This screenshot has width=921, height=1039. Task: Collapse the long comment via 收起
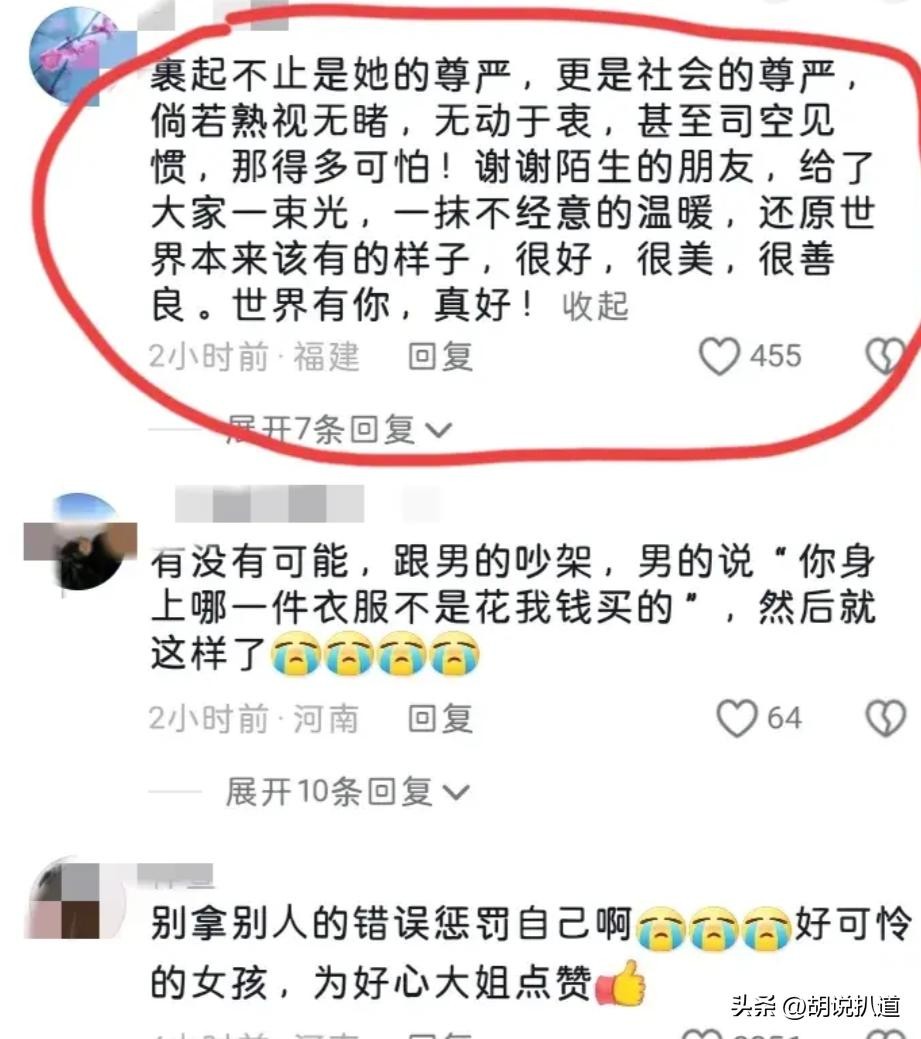(595, 307)
